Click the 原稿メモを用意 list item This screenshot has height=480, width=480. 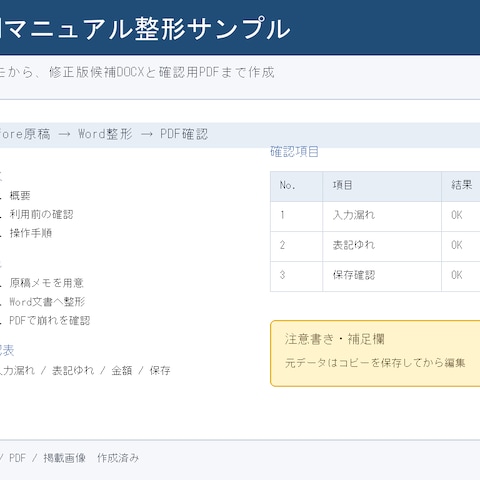click(46, 283)
